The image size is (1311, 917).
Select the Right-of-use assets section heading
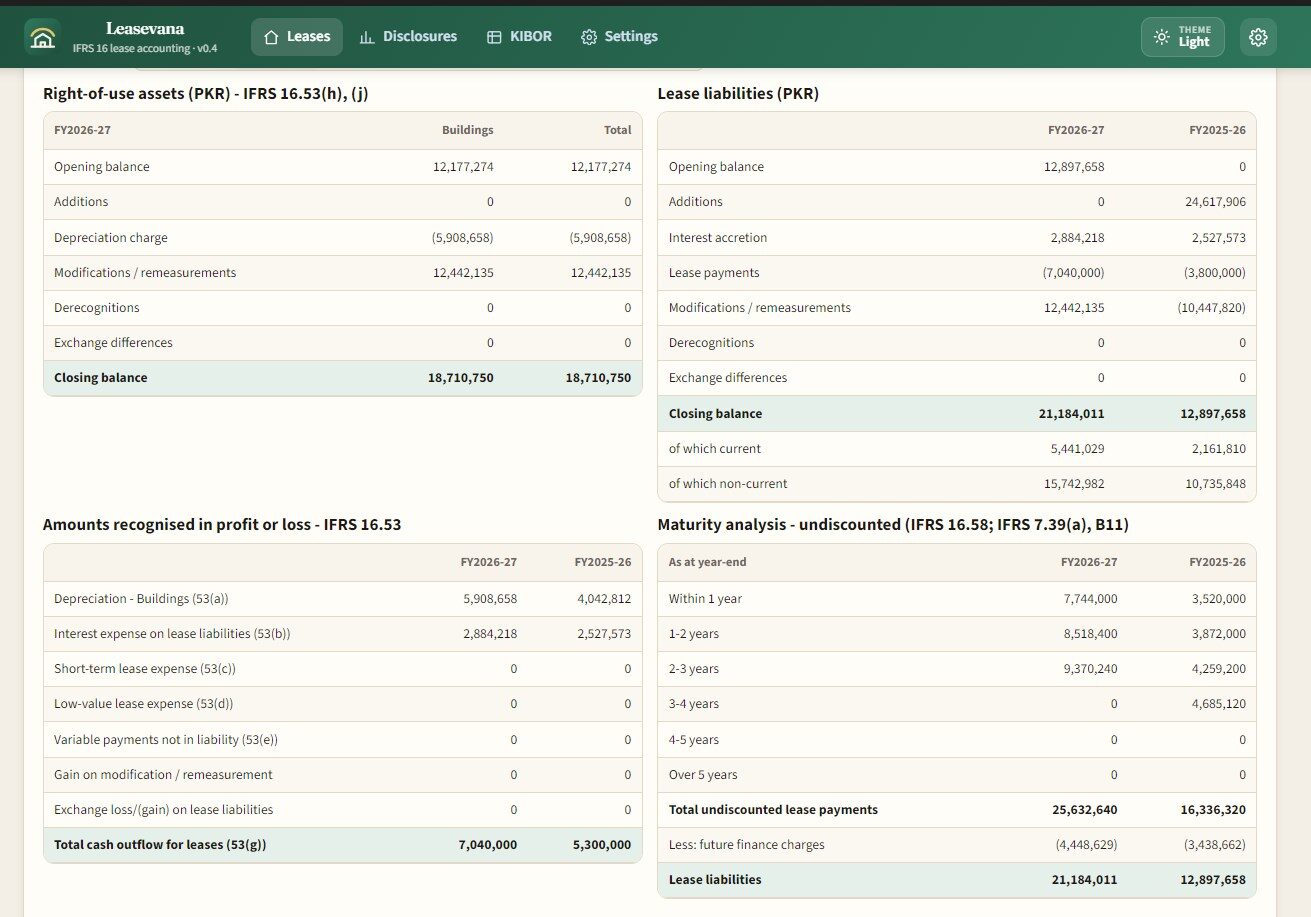pyautogui.click(x=208, y=94)
